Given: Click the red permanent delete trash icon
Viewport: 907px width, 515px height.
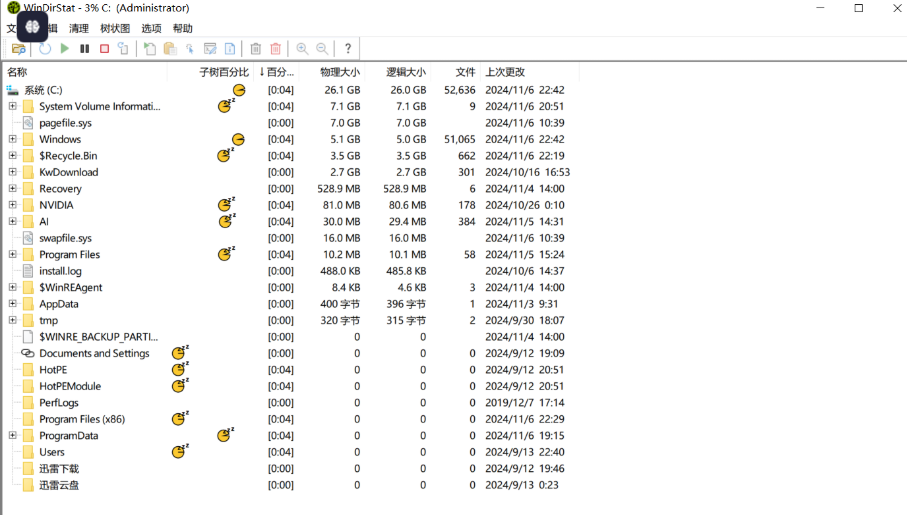Looking at the screenshot, I should pyautogui.click(x=276, y=49).
